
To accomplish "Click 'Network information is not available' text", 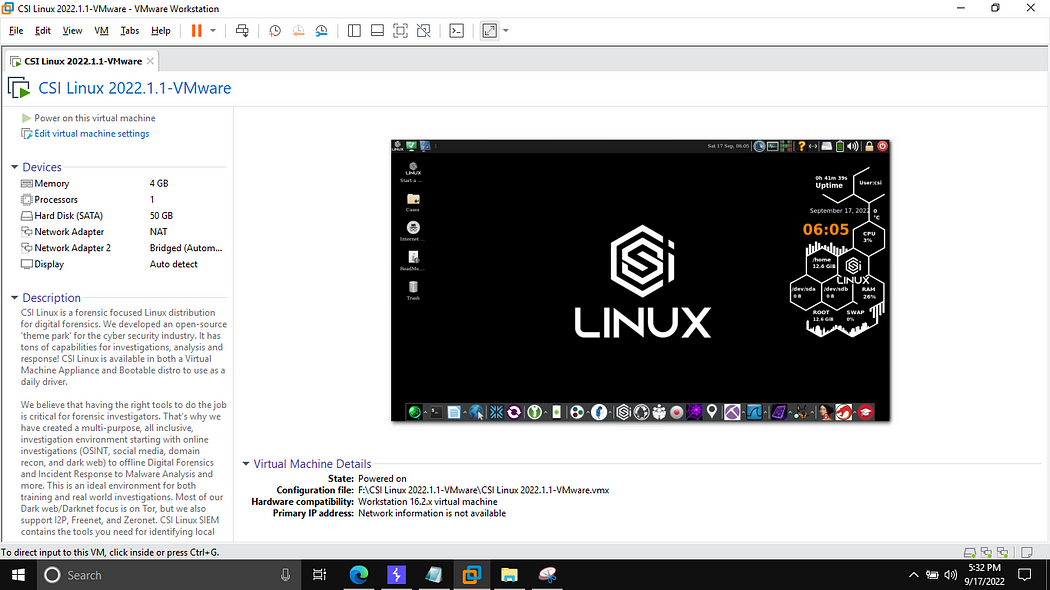I will coord(432,513).
